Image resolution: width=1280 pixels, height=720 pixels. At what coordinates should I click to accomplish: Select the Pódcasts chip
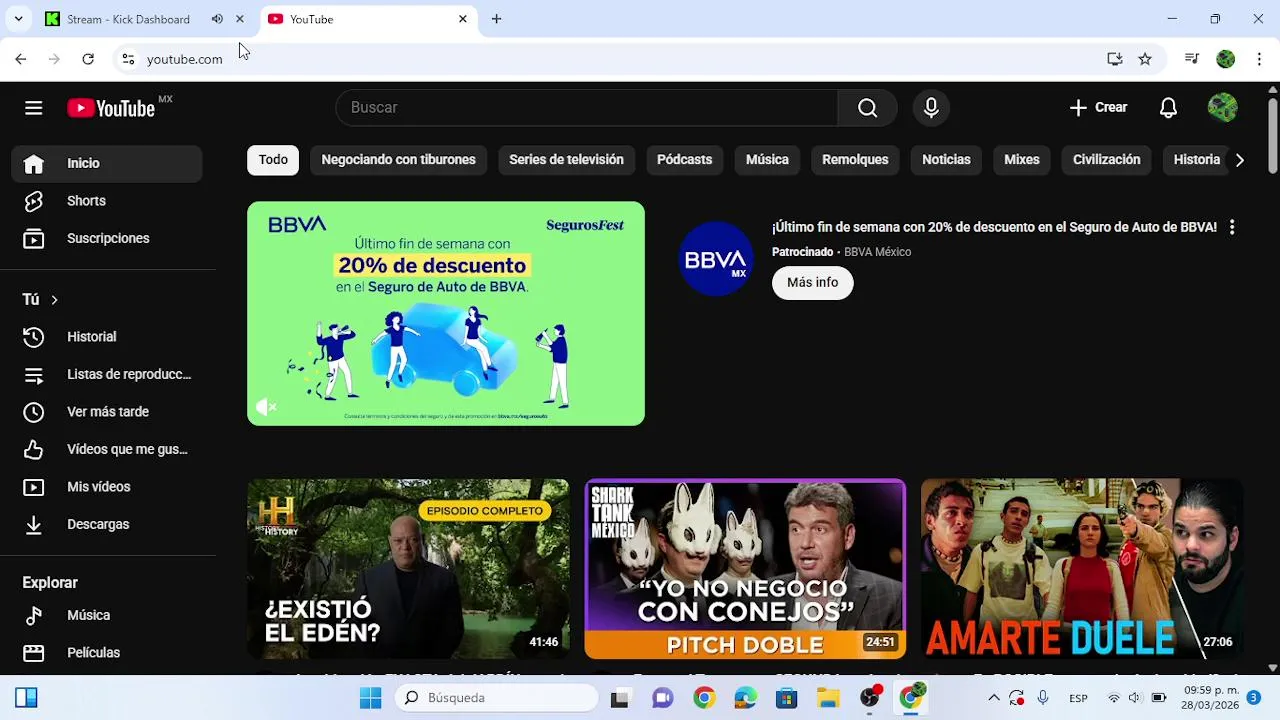(684, 160)
